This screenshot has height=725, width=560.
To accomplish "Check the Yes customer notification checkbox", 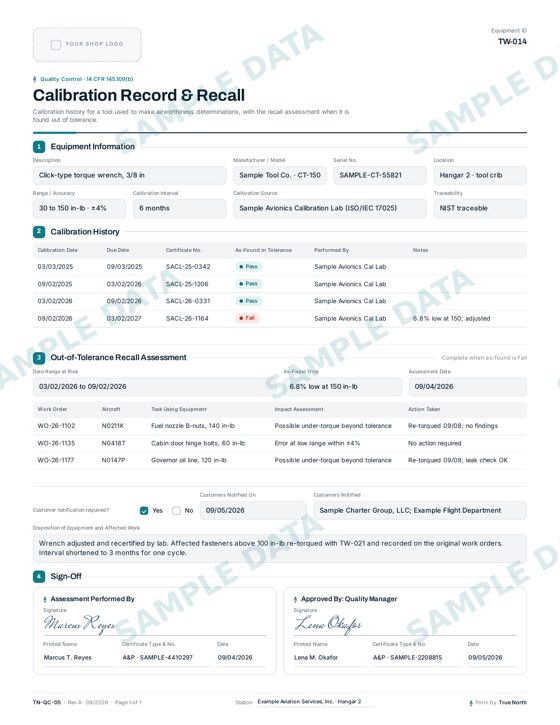I will click(x=144, y=510).
